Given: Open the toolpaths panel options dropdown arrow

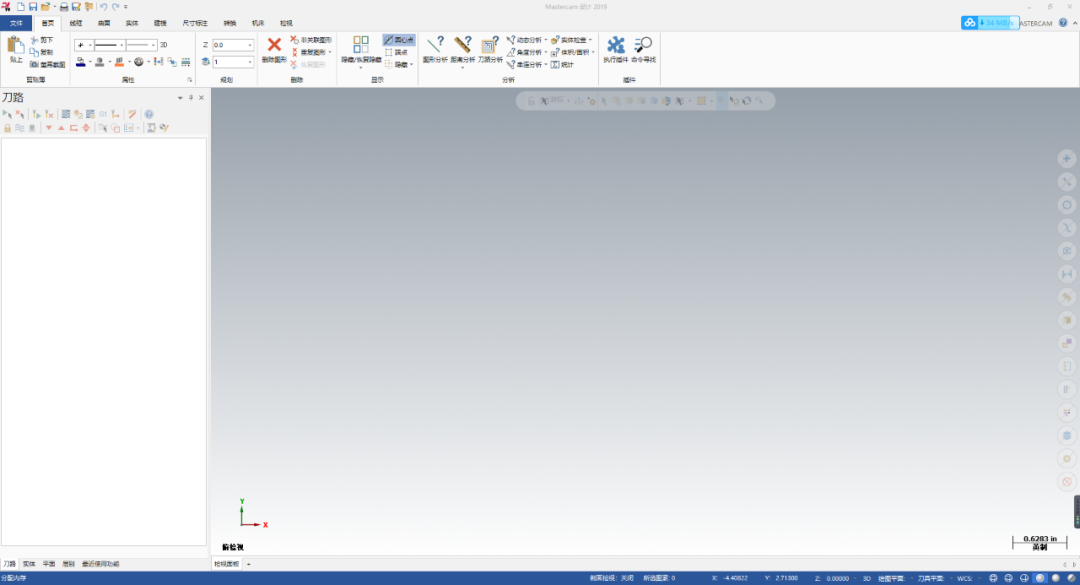Looking at the screenshot, I should 180,98.
